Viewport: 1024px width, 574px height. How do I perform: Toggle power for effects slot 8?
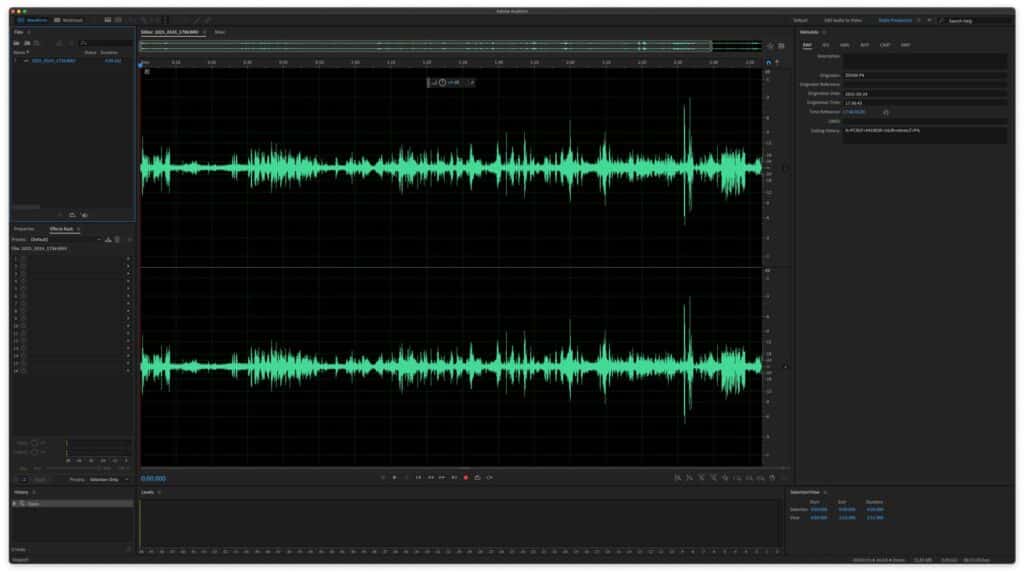(x=23, y=311)
